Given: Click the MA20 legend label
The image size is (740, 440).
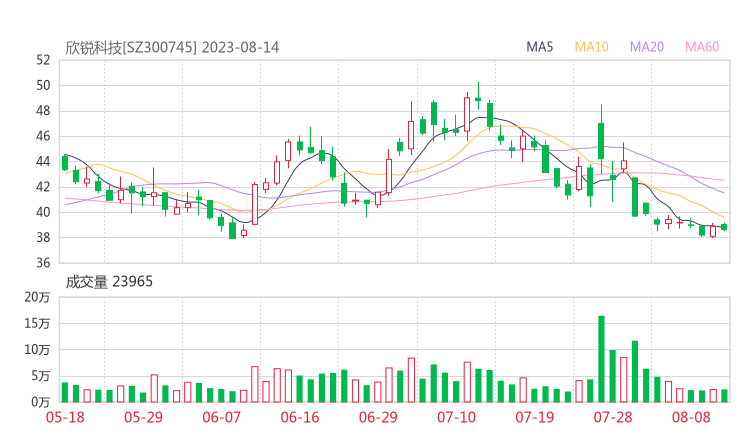Looking at the screenshot, I should [x=647, y=47].
